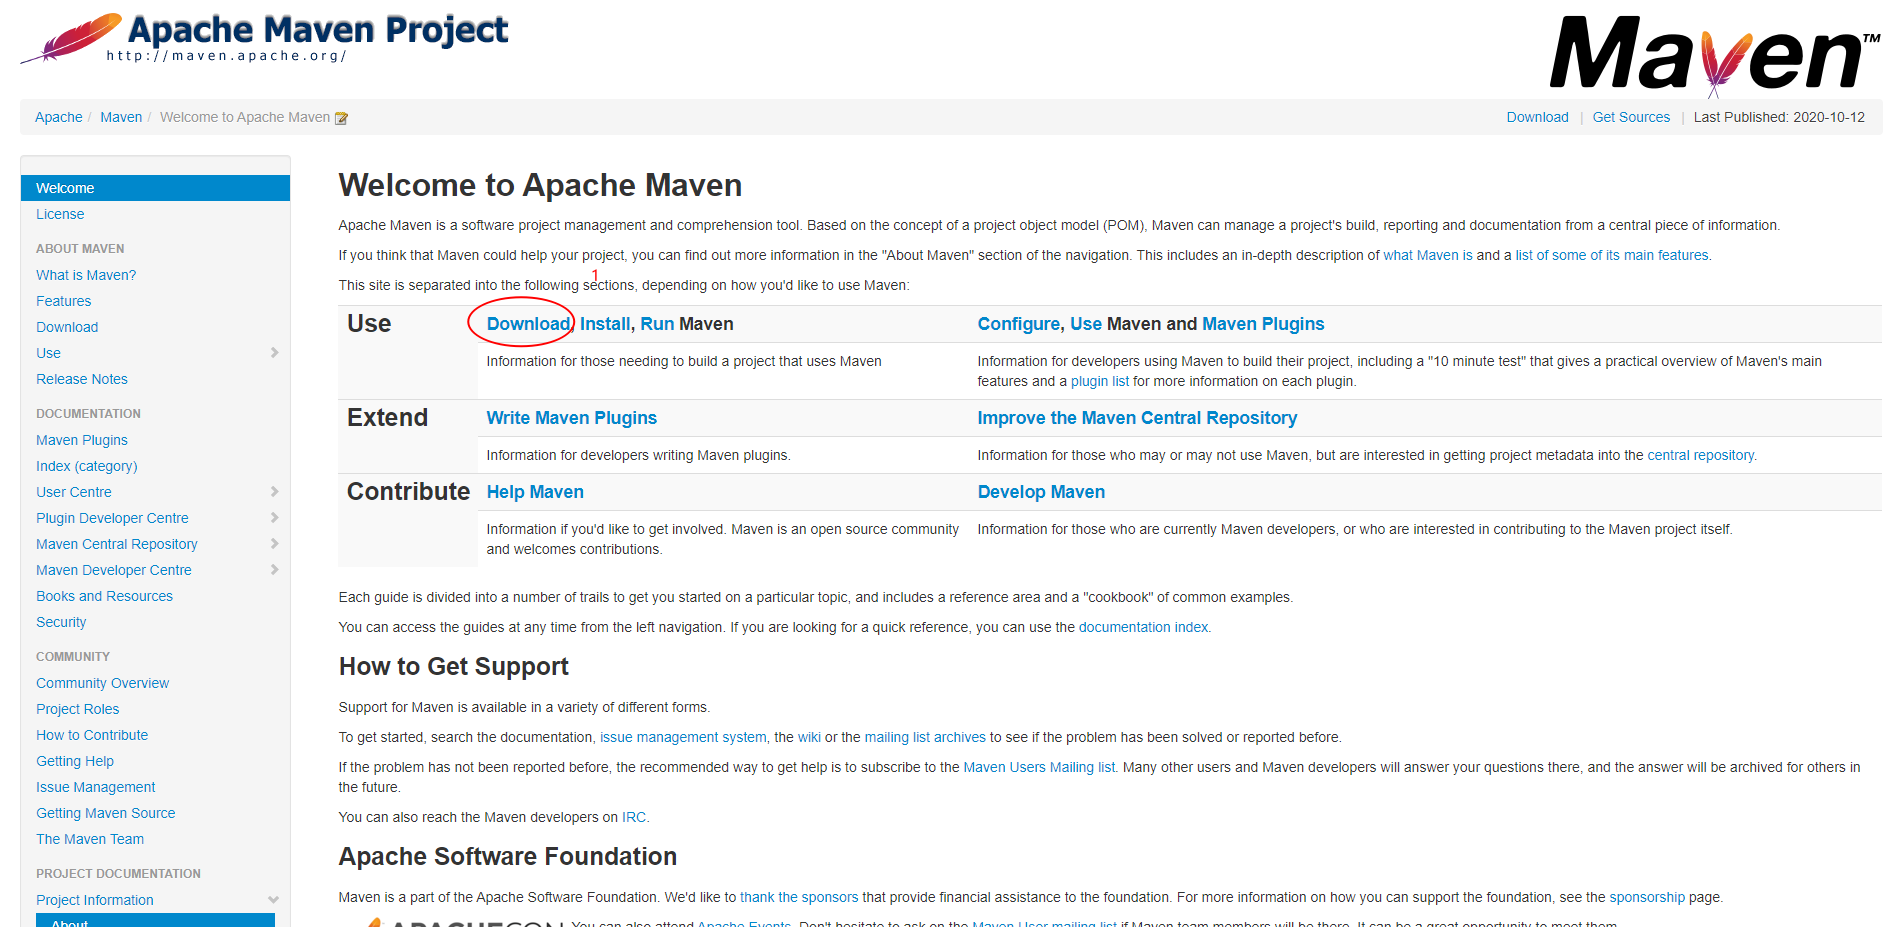Click the 'mailing list archives' link
The height and width of the screenshot is (927, 1902).
pos(925,737)
